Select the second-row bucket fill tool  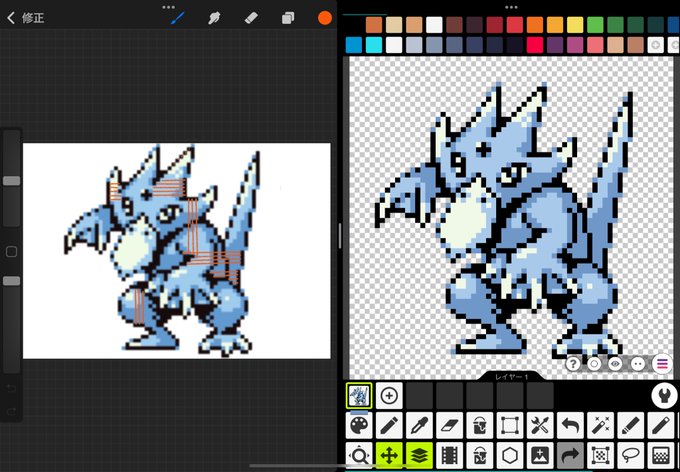point(480,456)
